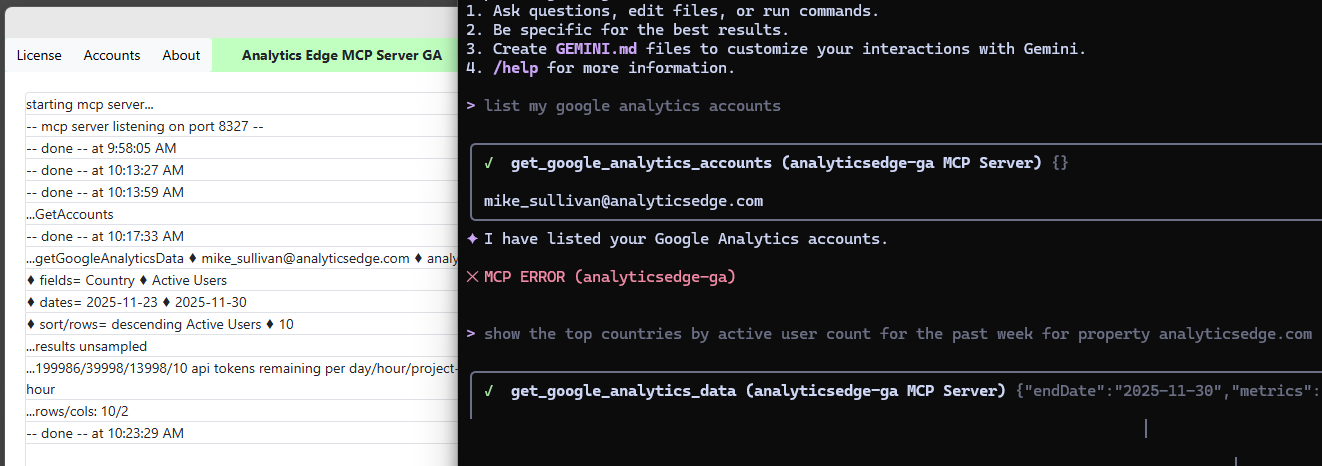The height and width of the screenshot is (466, 1322).
Task: Click the prompt arrow before 'show the top countries'
Action: coord(471,334)
